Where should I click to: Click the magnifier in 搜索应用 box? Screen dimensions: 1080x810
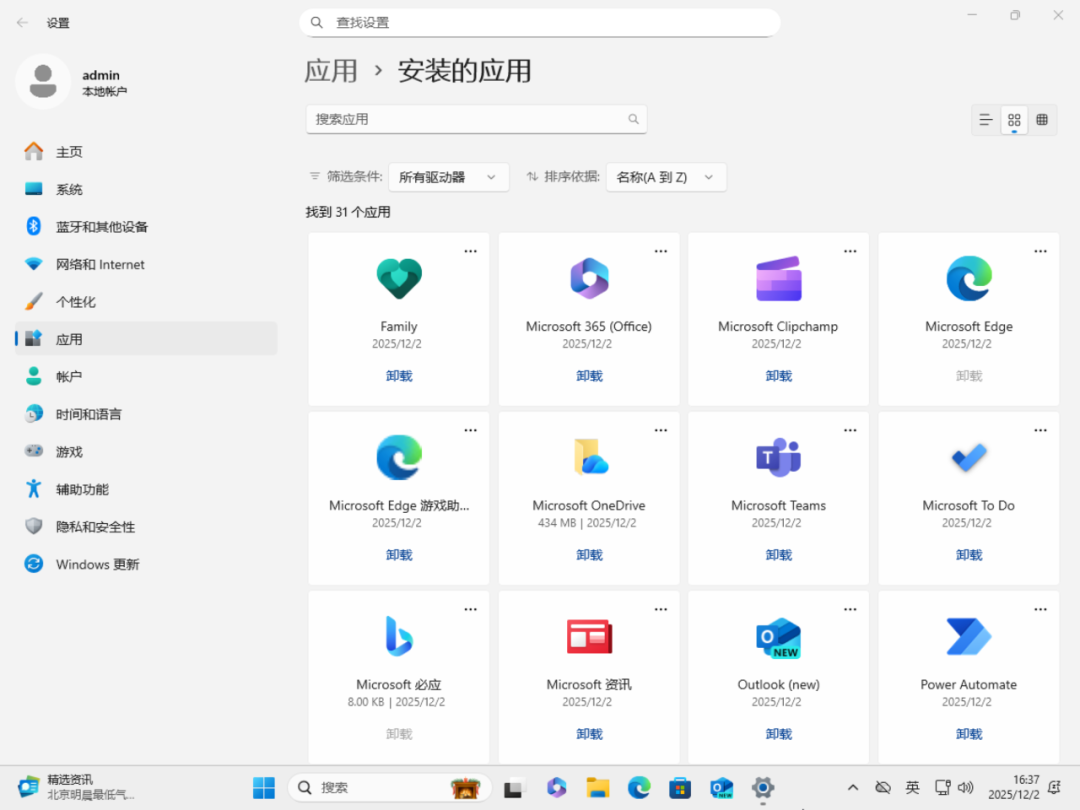pyautogui.click(x=633, y=119)
